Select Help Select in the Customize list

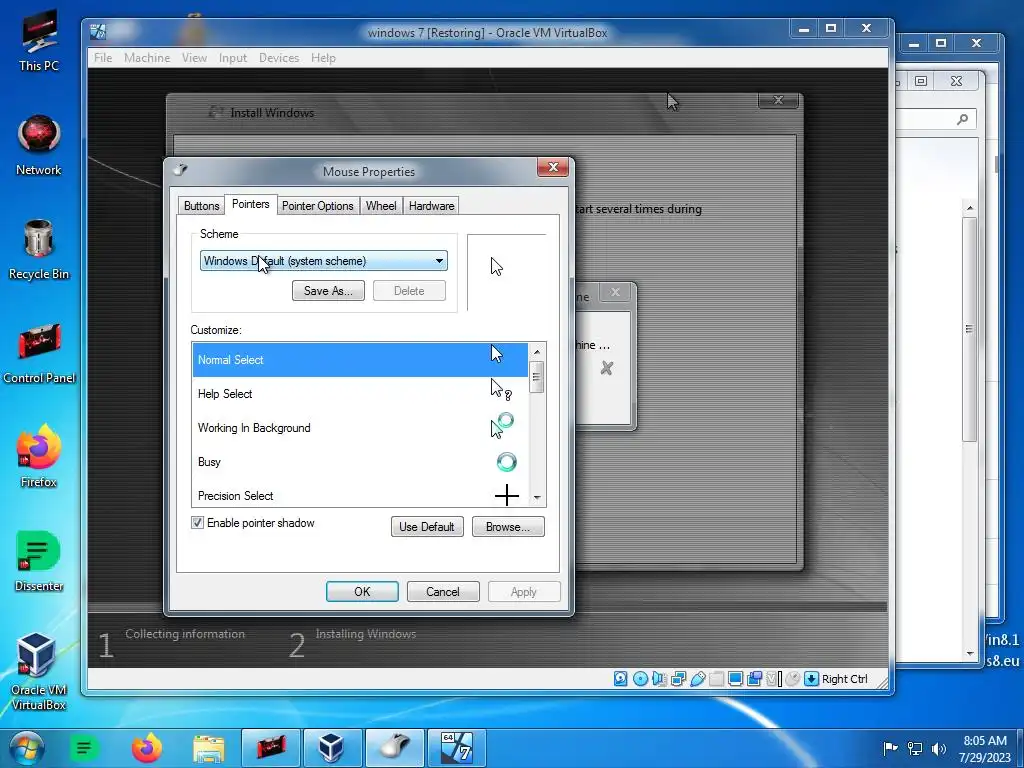point(360,394)
